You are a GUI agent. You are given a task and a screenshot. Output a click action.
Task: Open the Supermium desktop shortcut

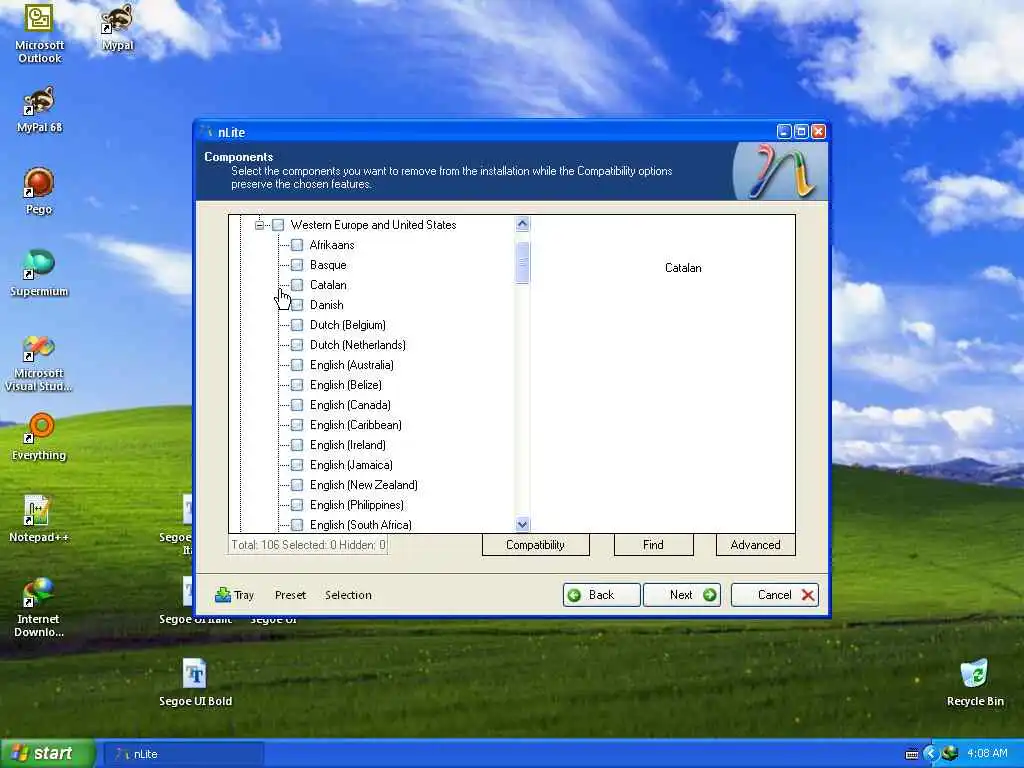tap(39, 273)
